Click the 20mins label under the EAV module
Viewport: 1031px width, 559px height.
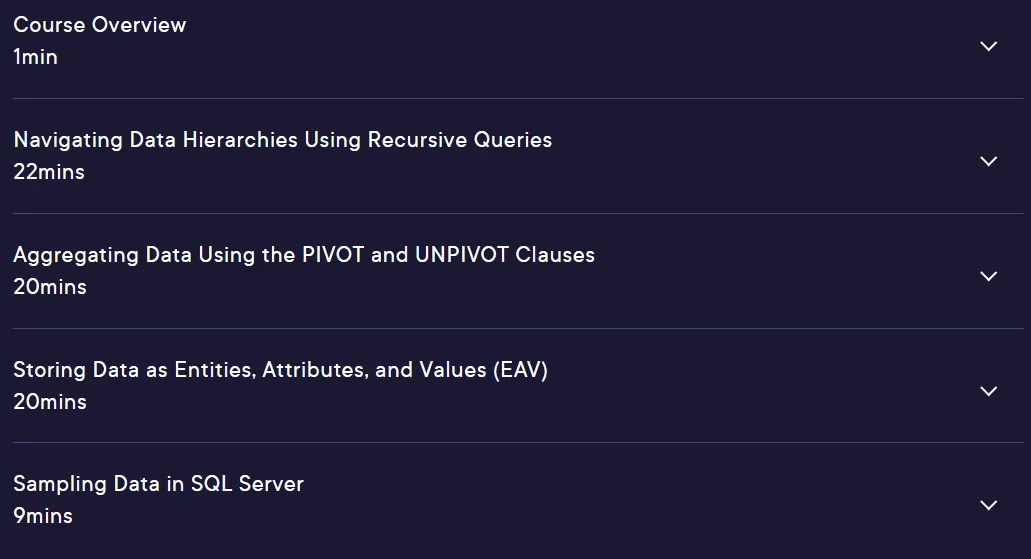point(50,402)
